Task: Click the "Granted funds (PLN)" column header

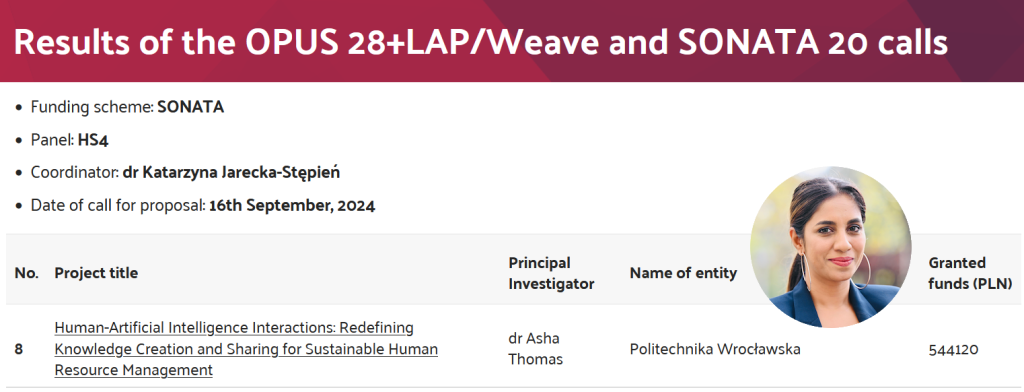Action: coord(970,273)
